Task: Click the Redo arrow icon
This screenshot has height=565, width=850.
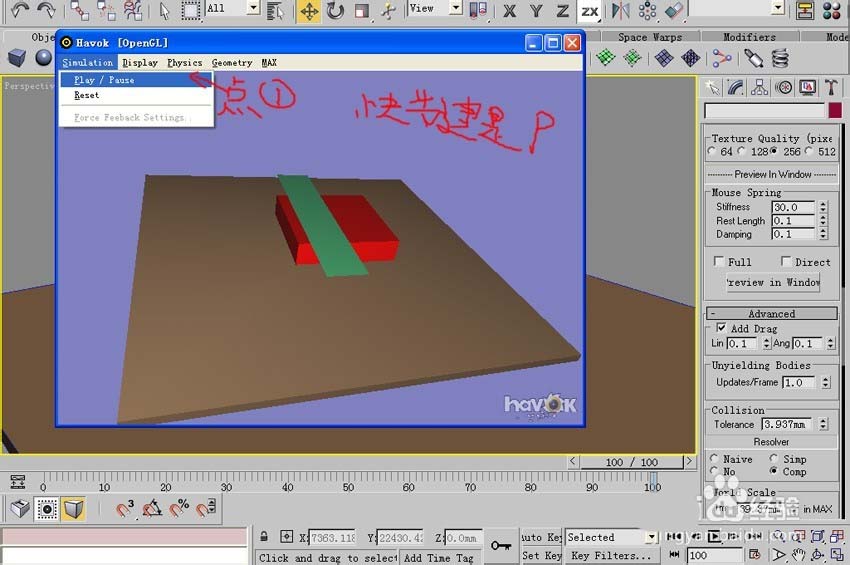Action: (46, 10)
